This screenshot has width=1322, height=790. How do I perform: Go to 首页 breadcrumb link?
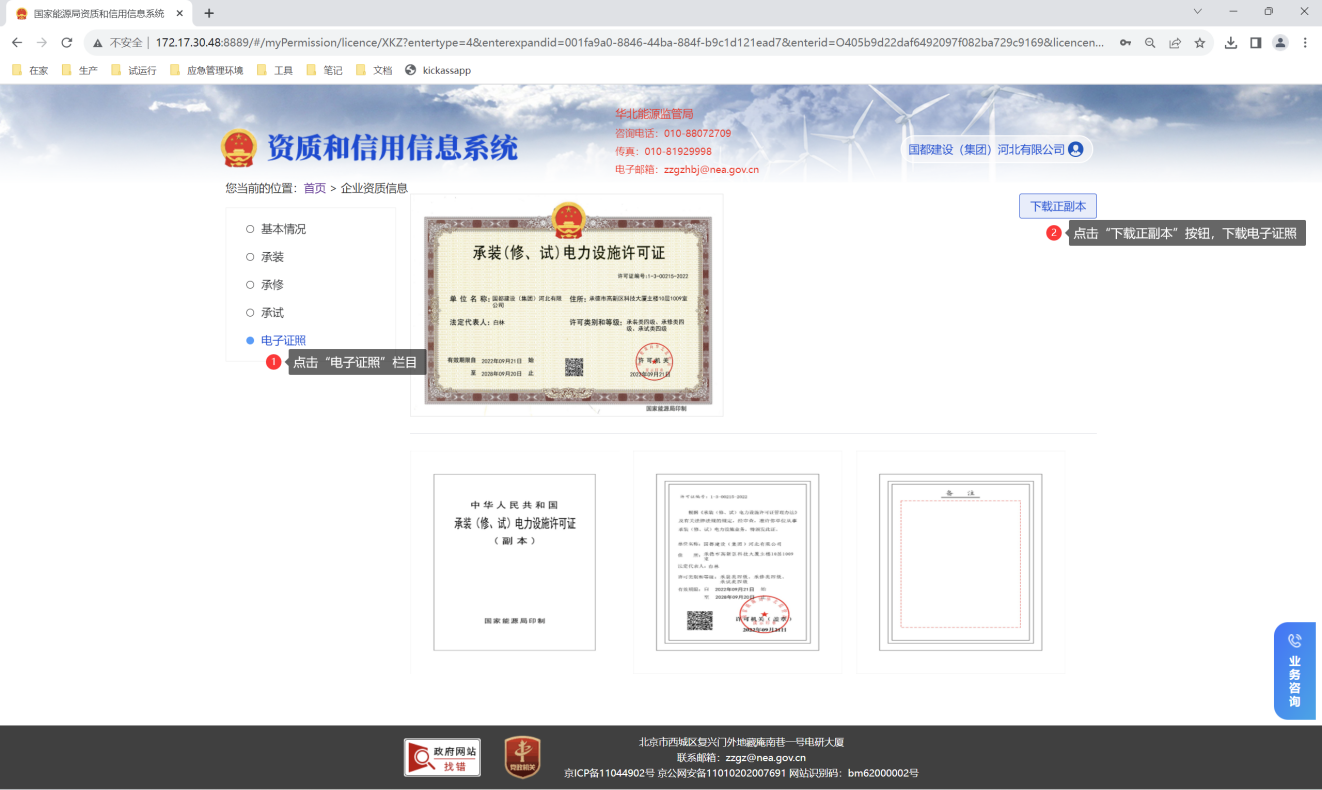coord(315,188)
